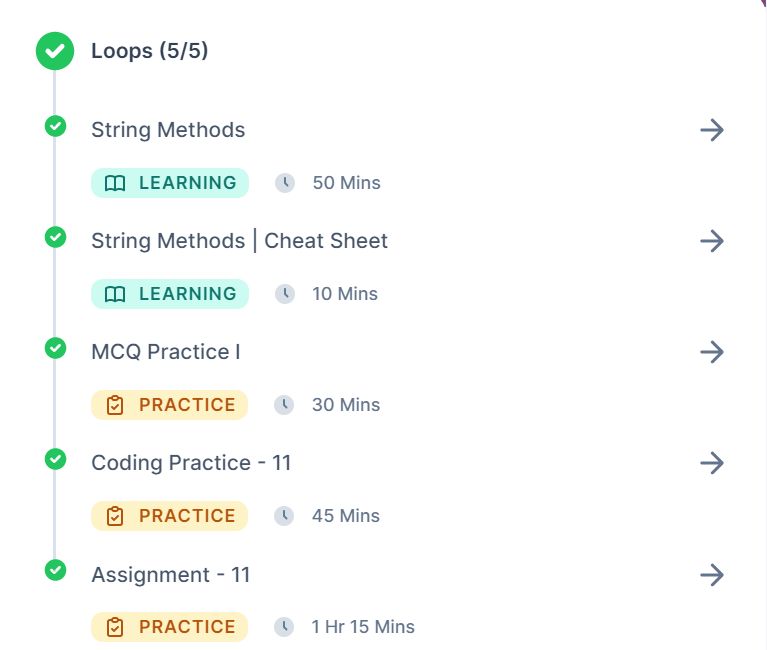Open the Coding Practice - 11 title

(x=191, y=463)
